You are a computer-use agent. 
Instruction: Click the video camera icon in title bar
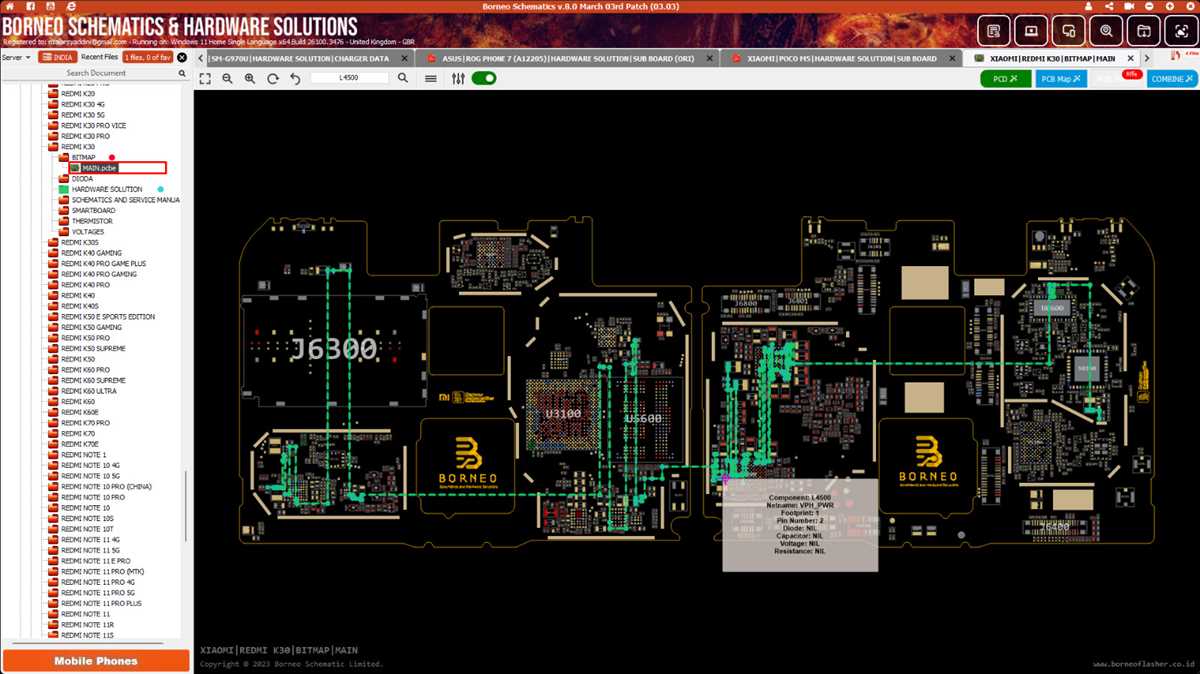click(1130, 6)
